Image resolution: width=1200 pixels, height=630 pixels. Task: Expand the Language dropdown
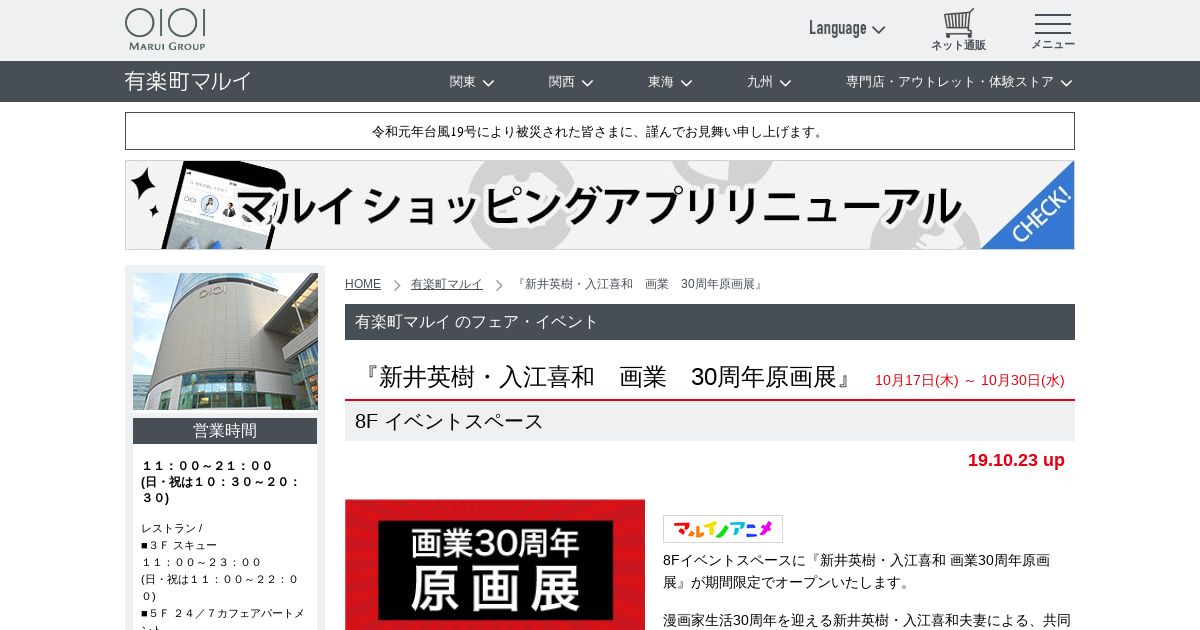tap(847, 28)
